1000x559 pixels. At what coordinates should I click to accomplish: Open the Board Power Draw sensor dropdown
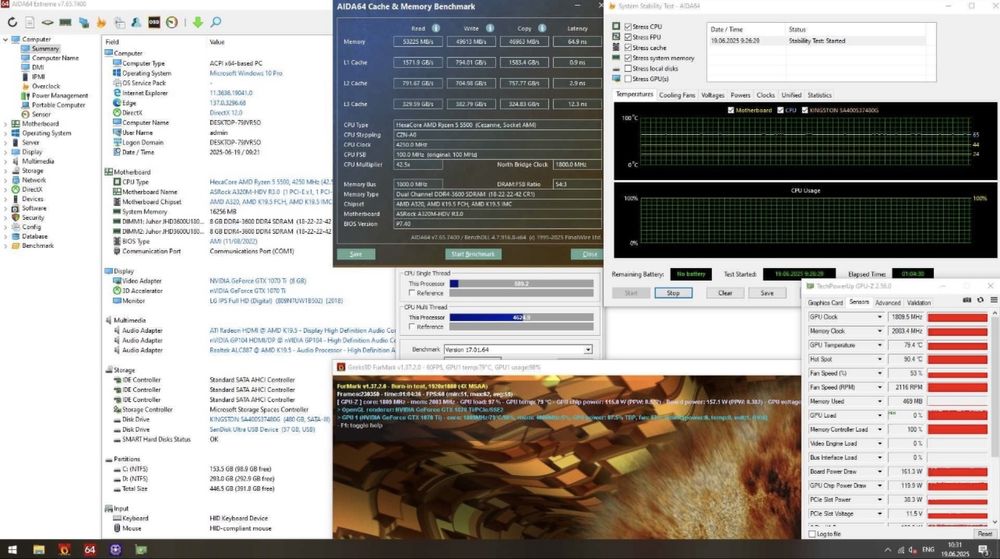coord(879,471)
